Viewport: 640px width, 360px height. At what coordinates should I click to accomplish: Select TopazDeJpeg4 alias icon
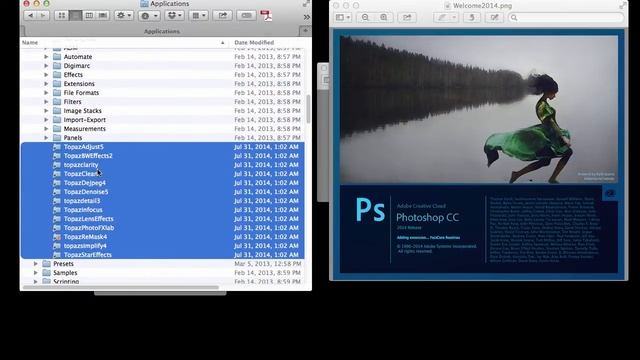click(57, 183)
